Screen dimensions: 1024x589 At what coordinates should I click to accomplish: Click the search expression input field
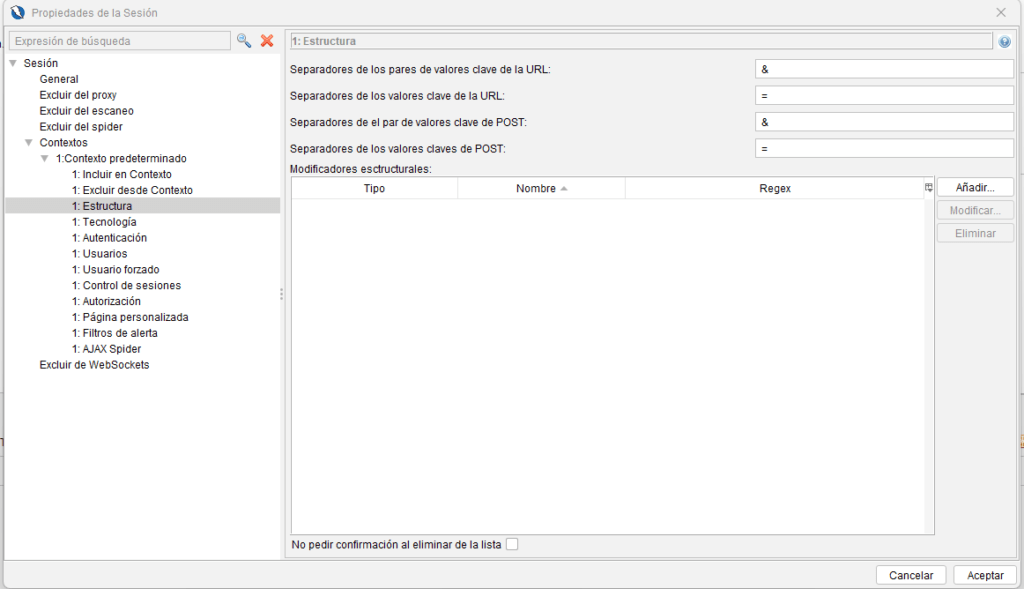click(x=119, y=41)
